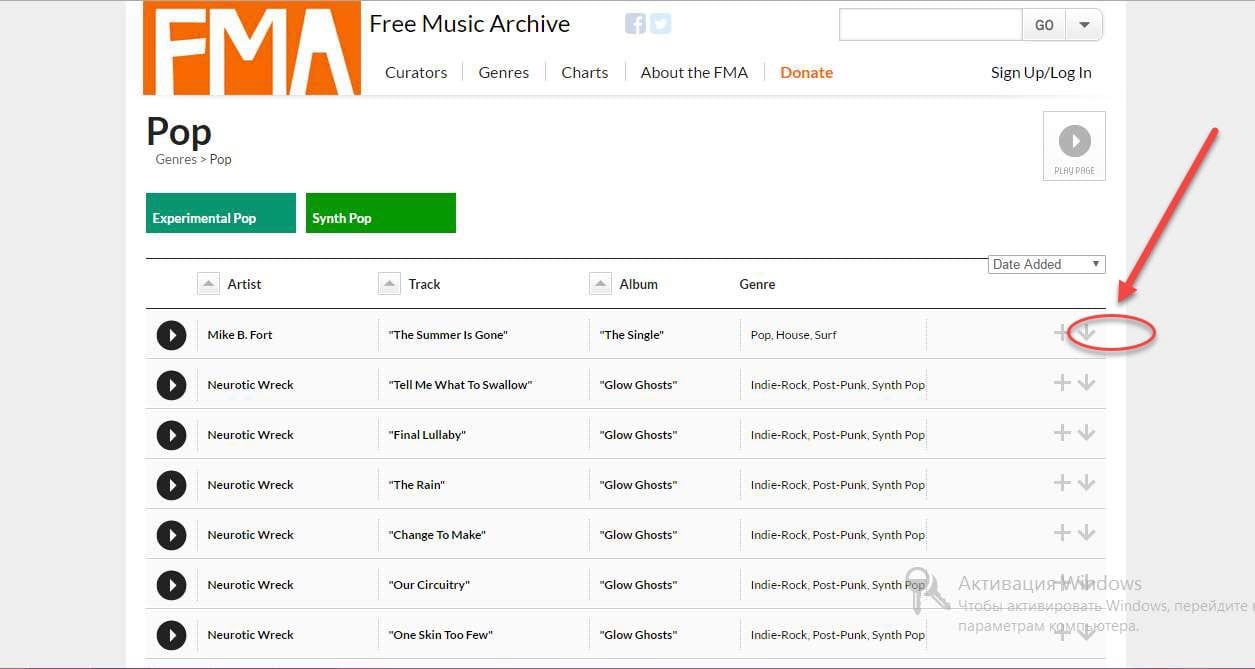
Task: Click genre text in "Our Circuitry" row
Action: [x=838, y=585]
